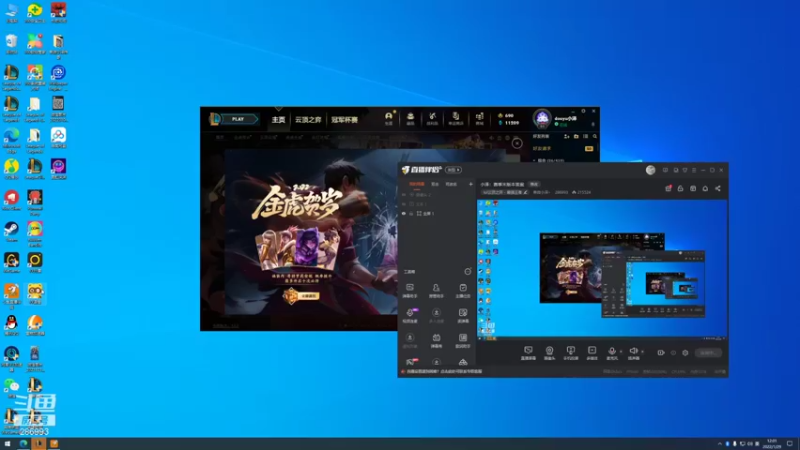800x450 pixels.
Task: Select the second scene tab in streaming app
Action: point(435,184)
